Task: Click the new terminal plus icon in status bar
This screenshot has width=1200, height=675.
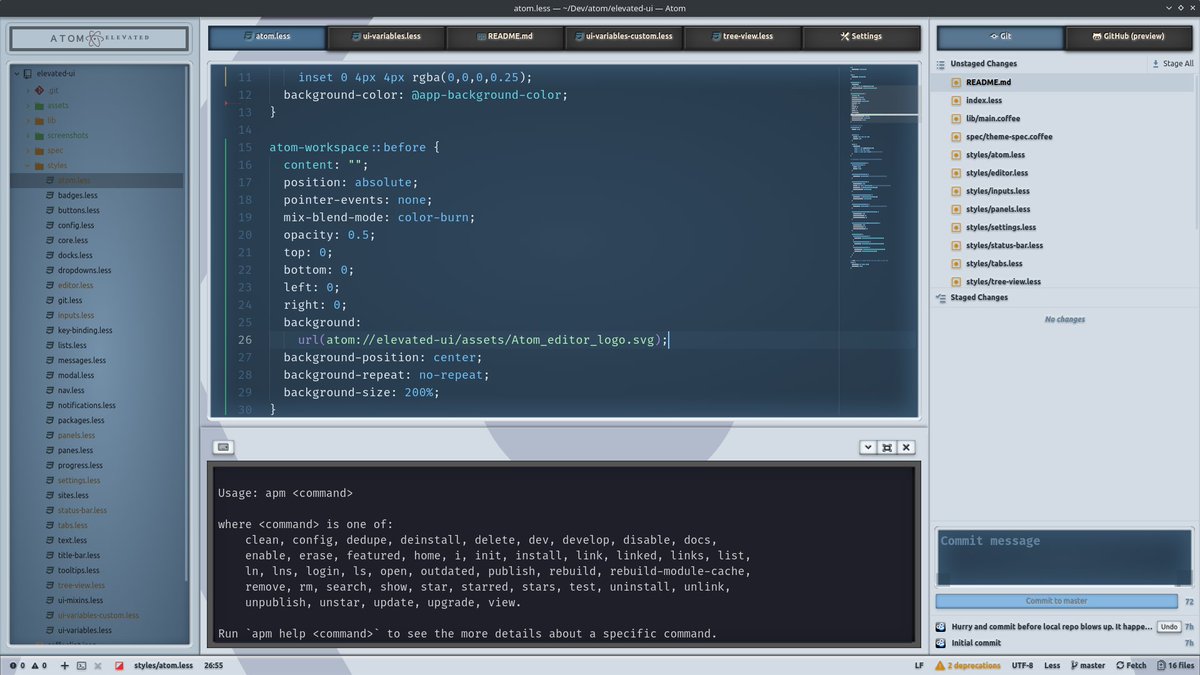Action: coord(64,665)
